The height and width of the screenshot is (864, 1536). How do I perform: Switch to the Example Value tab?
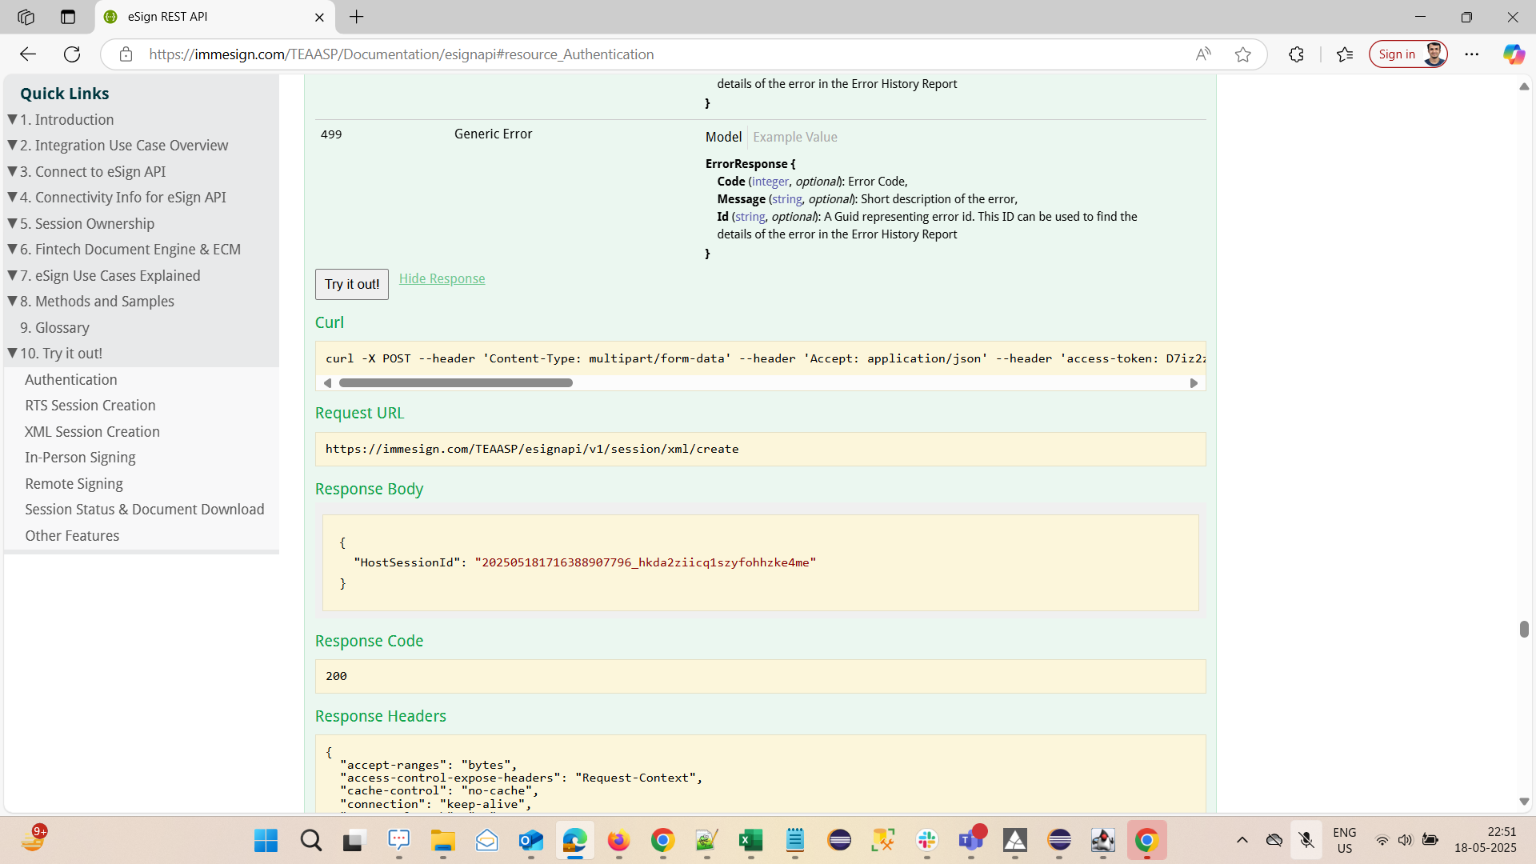pyautogui.click(x=794, y=137)
